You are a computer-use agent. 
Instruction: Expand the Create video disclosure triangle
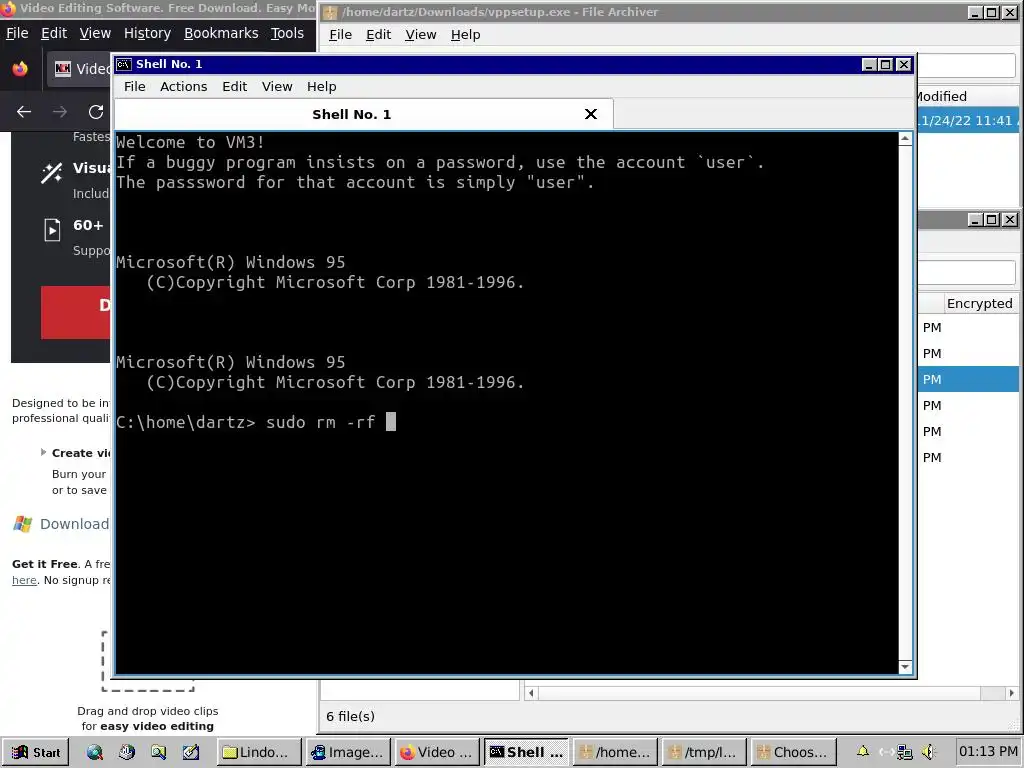(x=43, y=452)
